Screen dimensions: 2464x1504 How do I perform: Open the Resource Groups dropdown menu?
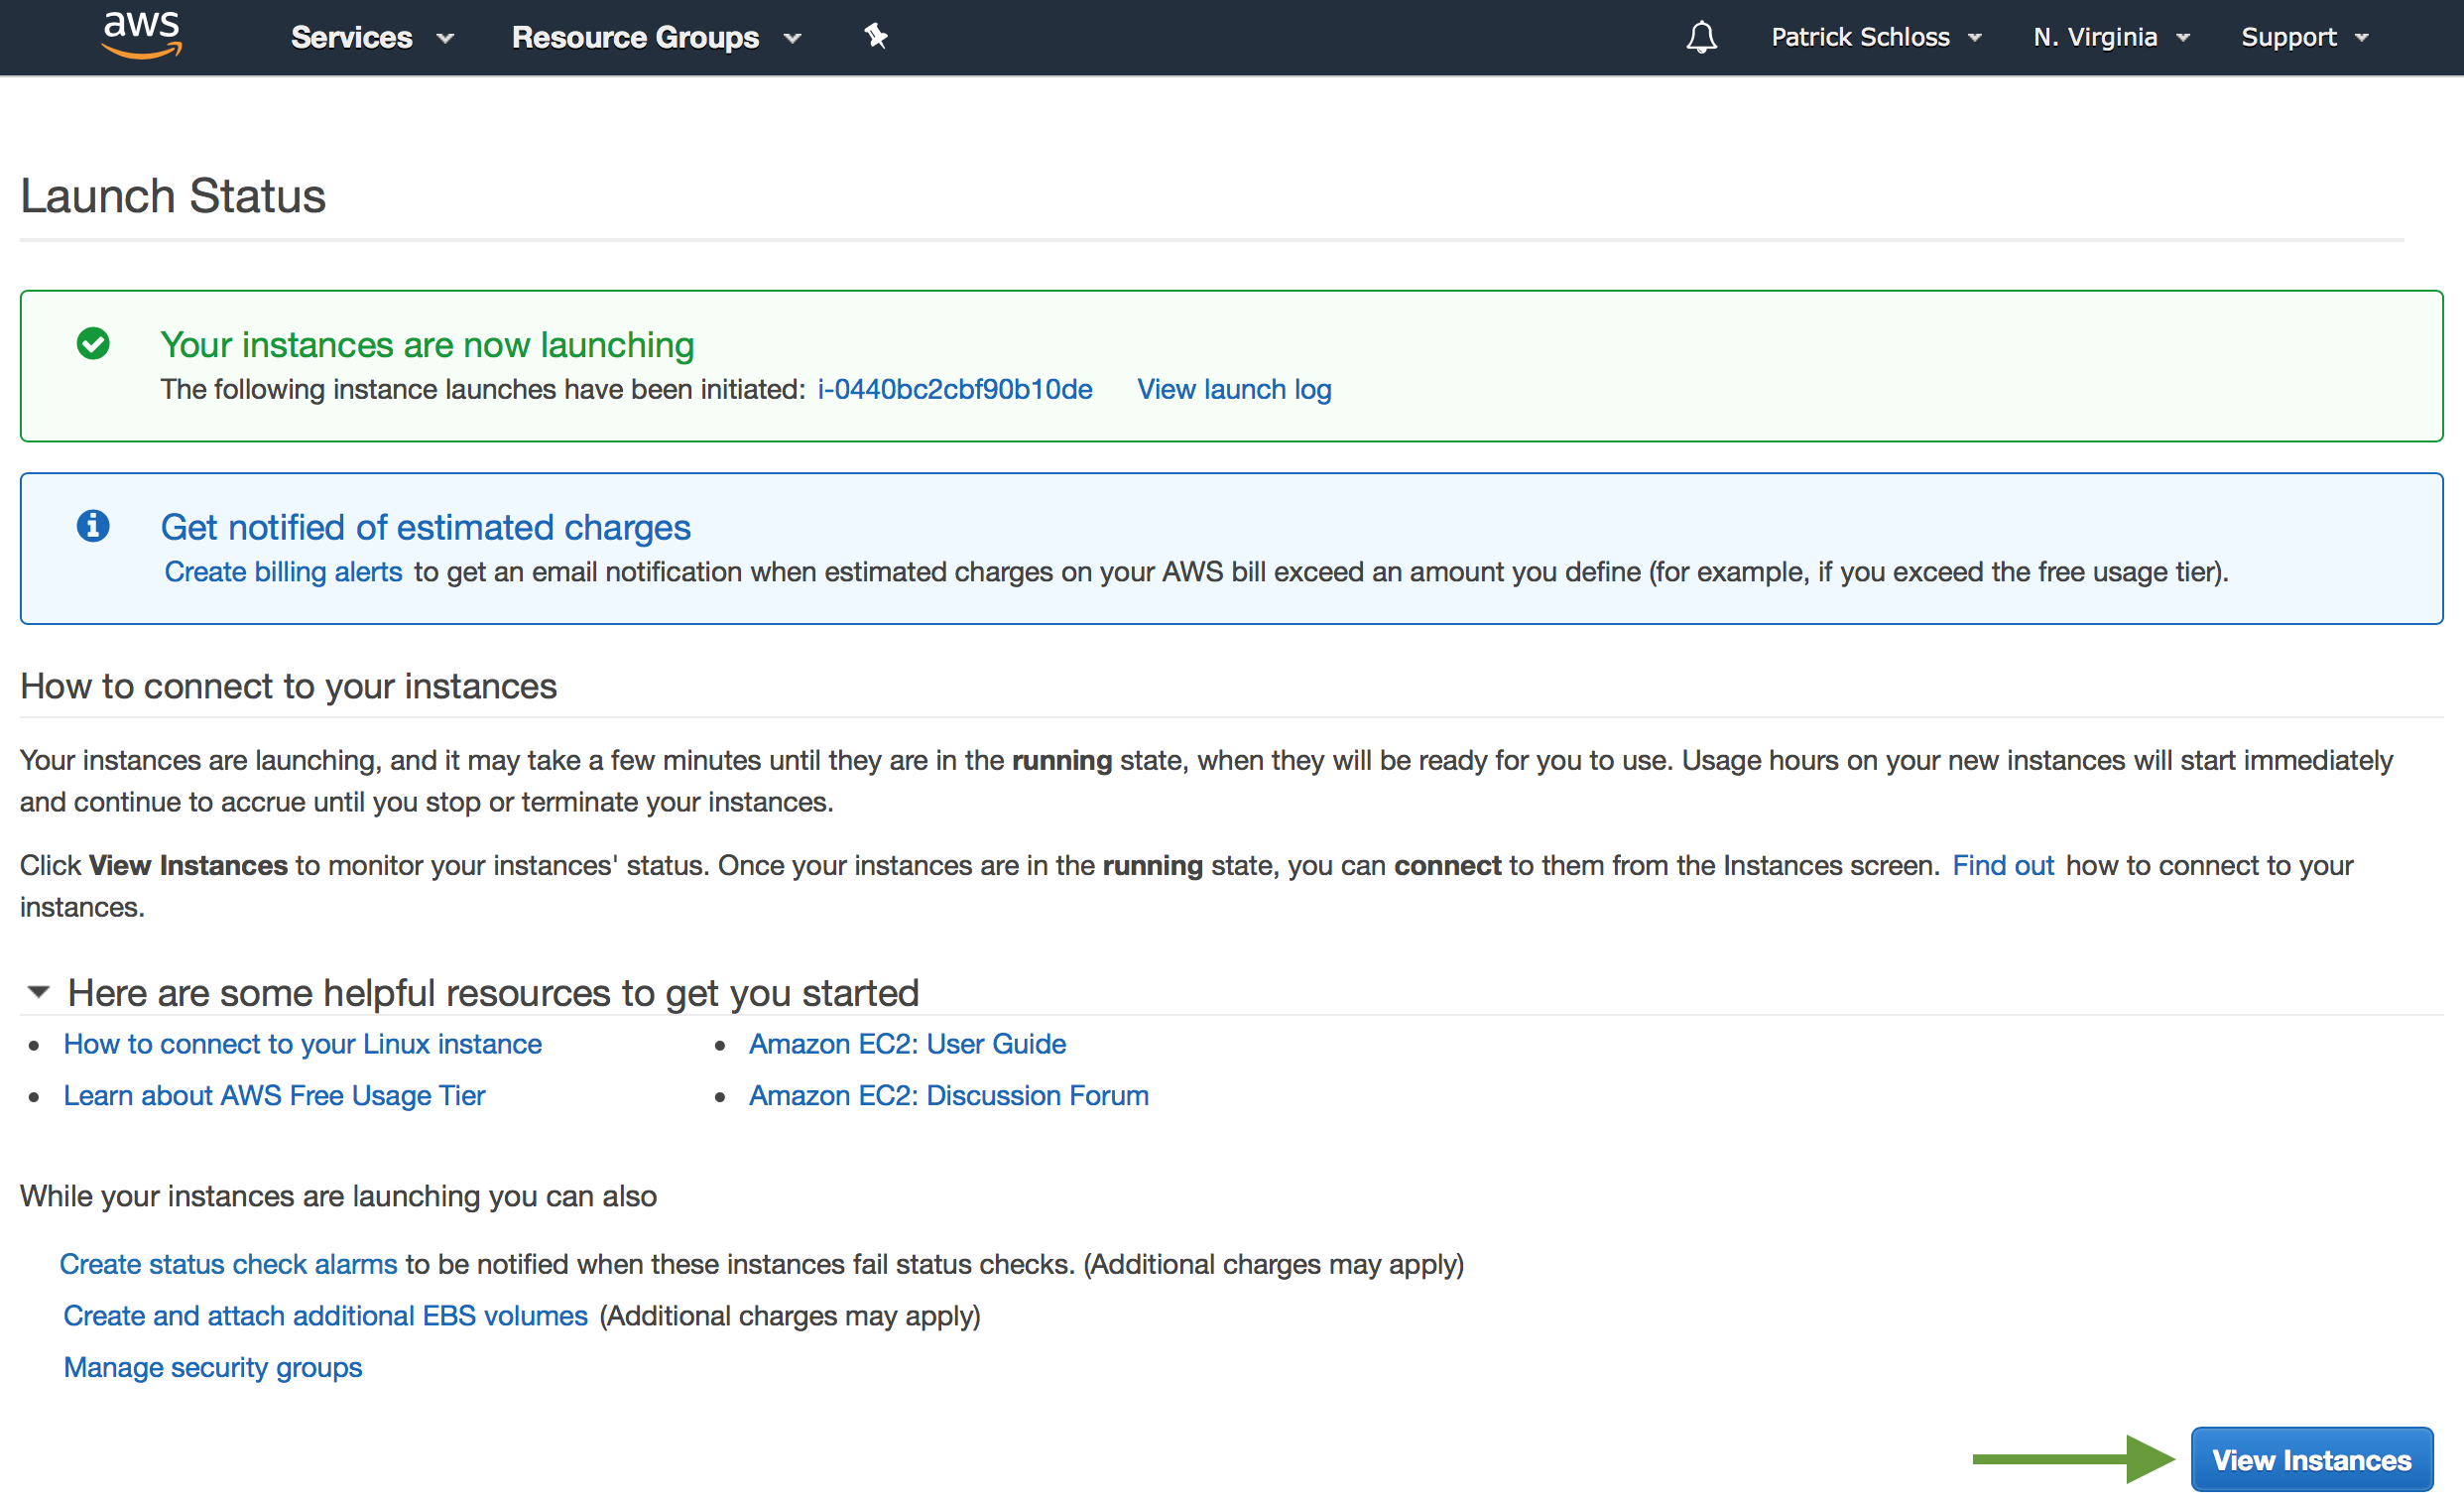[x=656, y=38]
